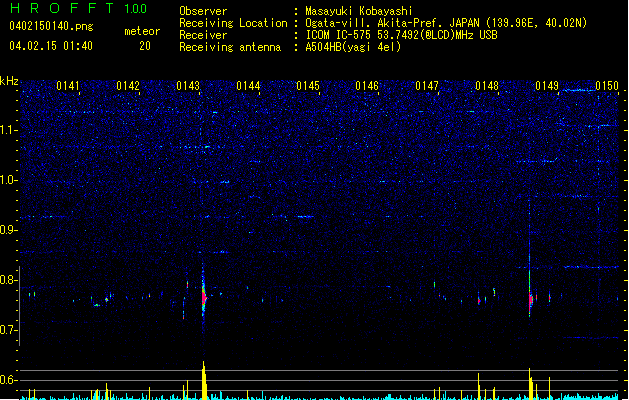This screenshot has width=629, height=400.
Task: Click the strong meteor echo after 0143
Action: coord(204,296)
